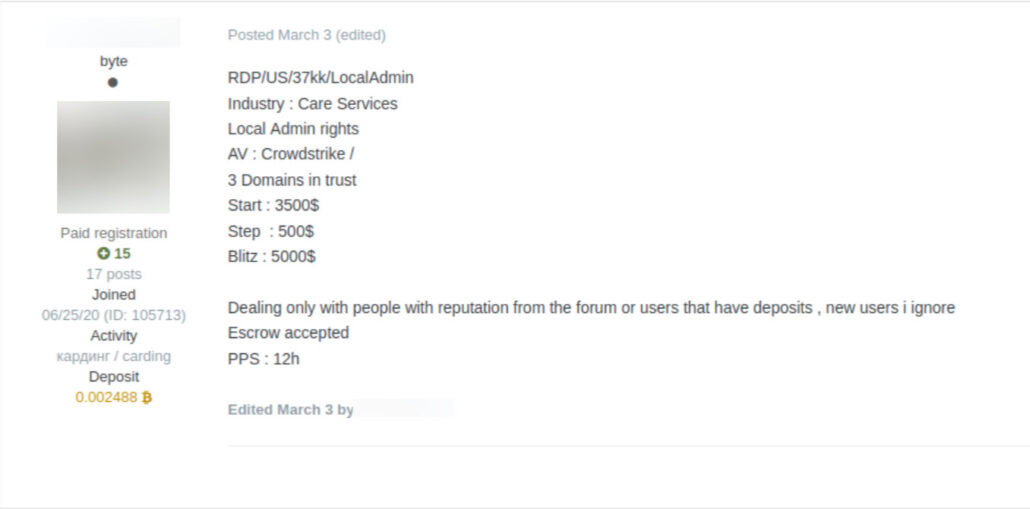Open the кардинг / carding activity link
This screenshot has height=509, width=1030.
point(113,356)
